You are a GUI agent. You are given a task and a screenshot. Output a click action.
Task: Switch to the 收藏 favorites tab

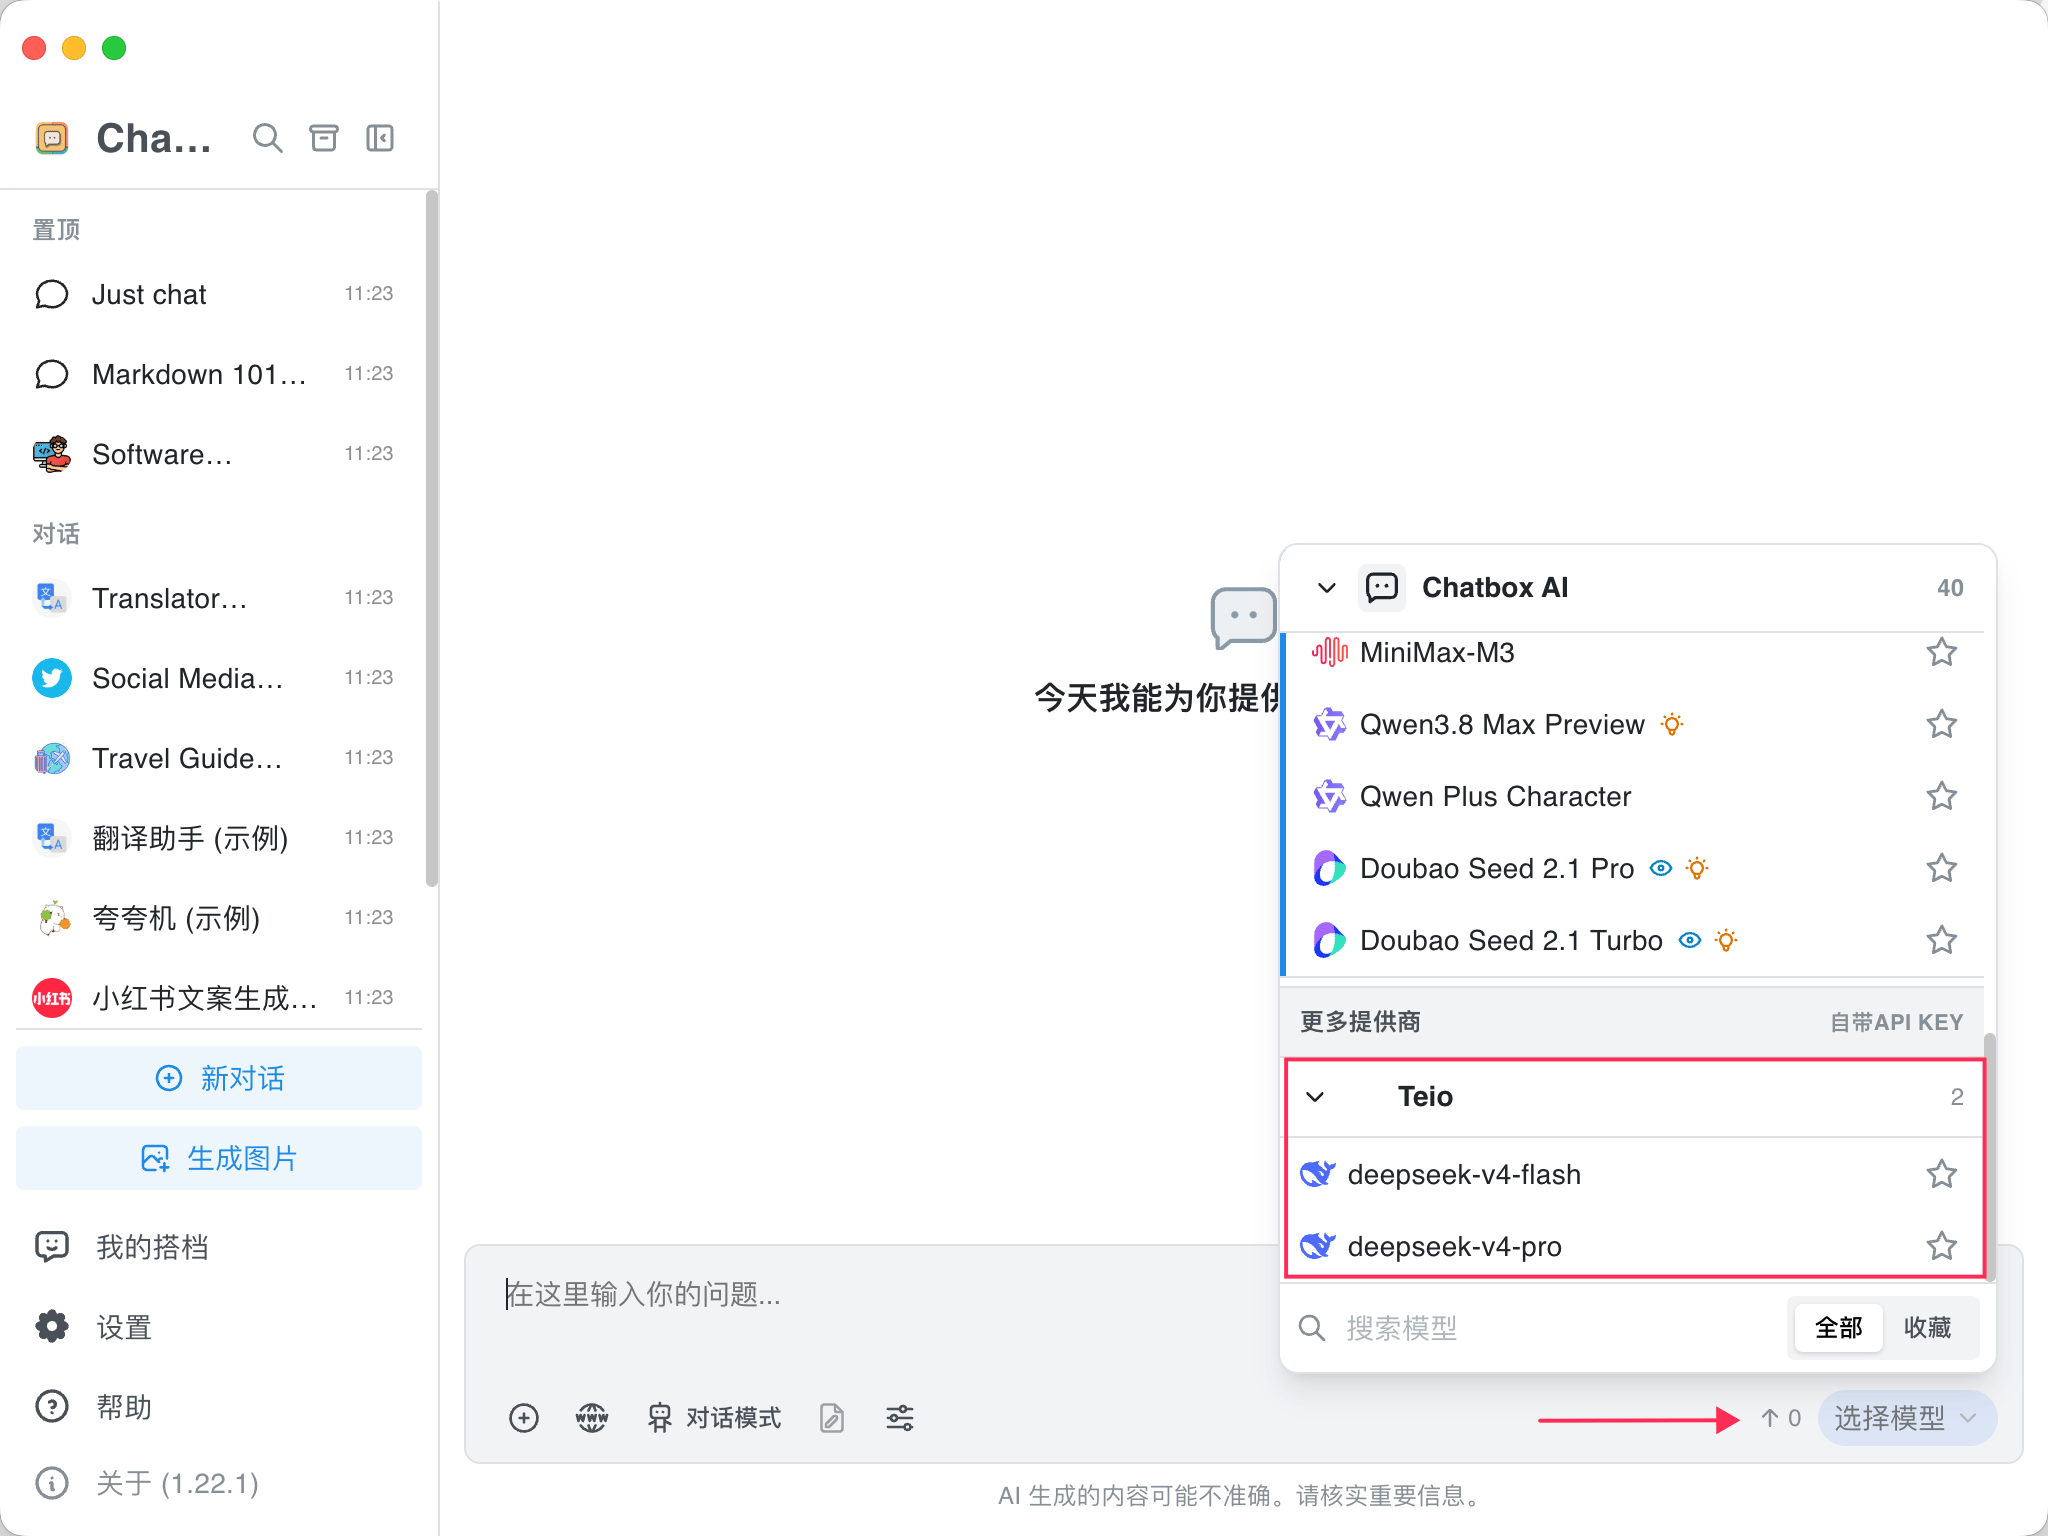click(x=1928, y=1328)
